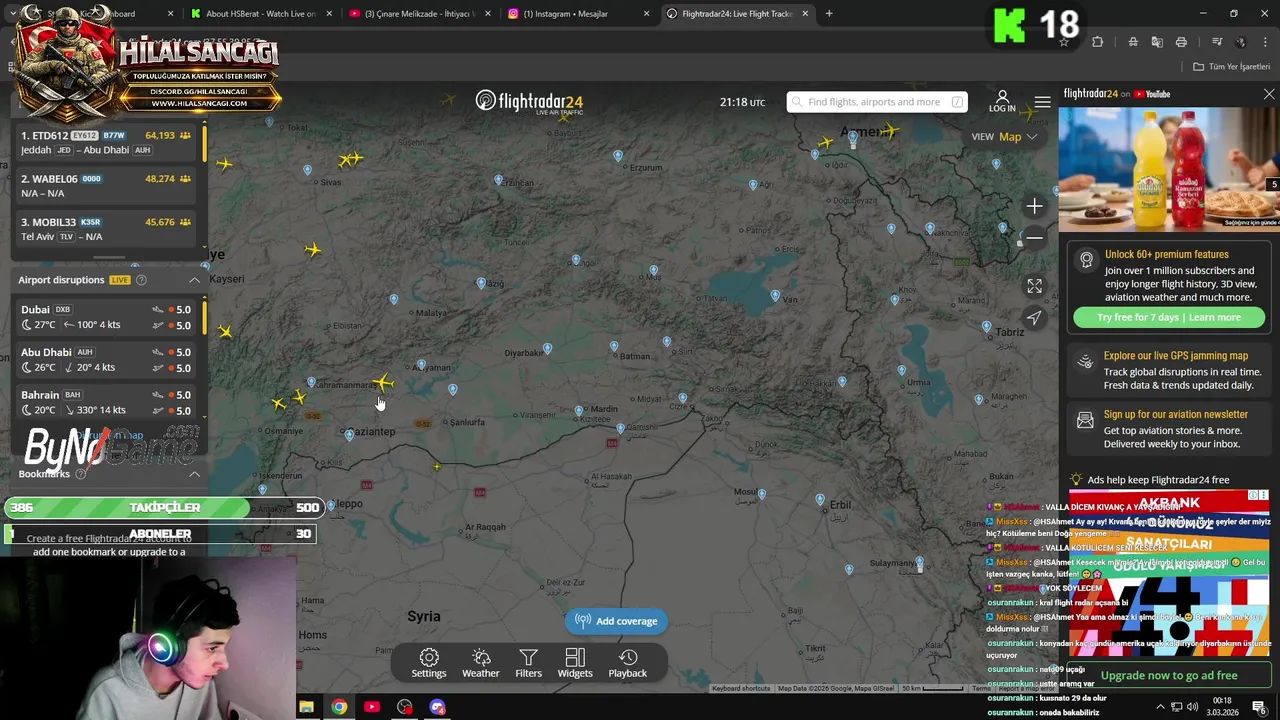Click Keyboard shortcuts link on map

741,689
